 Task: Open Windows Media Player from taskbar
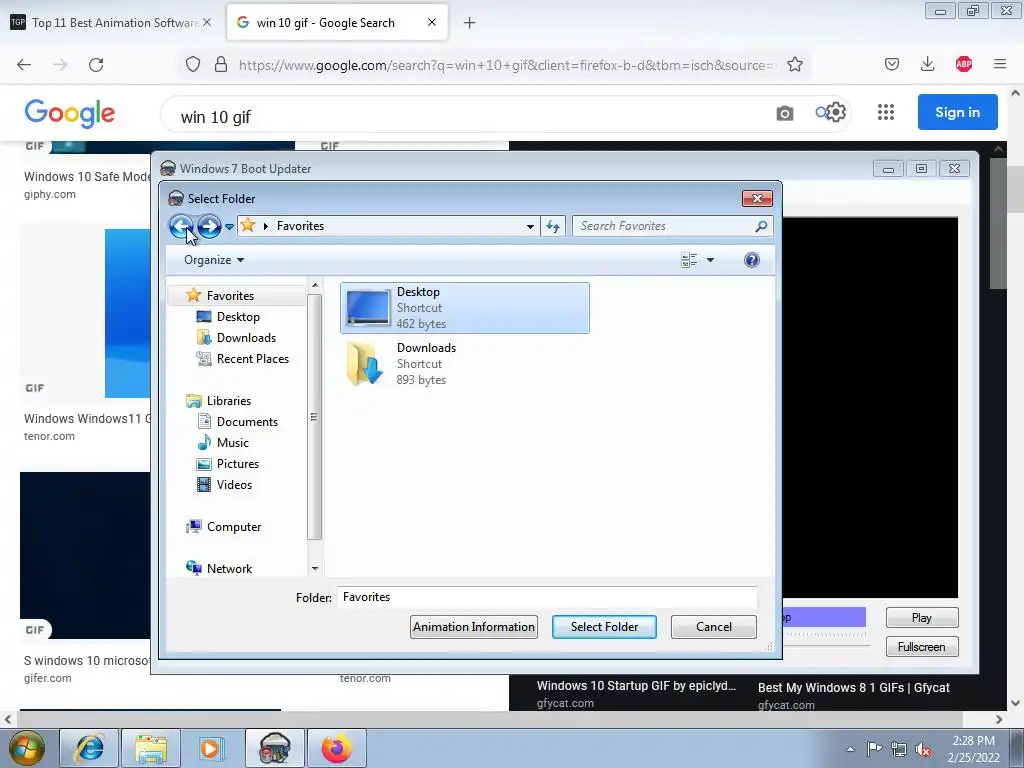pyautogui.click(x=212, y=748)
